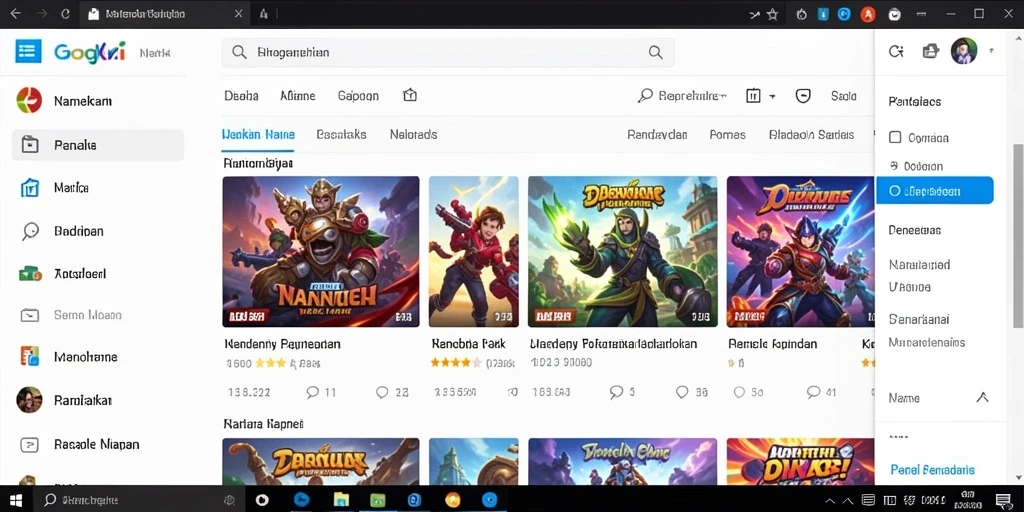Click the Reprehuler search icon
The height and width of the screenshot is (512, 1024).
(645, 96)
